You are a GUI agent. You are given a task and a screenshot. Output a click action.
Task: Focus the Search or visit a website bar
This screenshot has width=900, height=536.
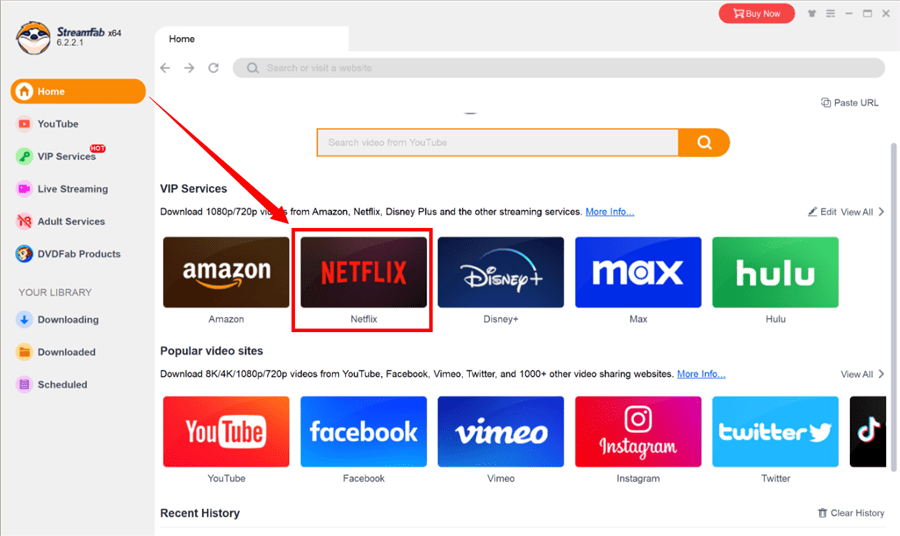[x=558, y=68]
